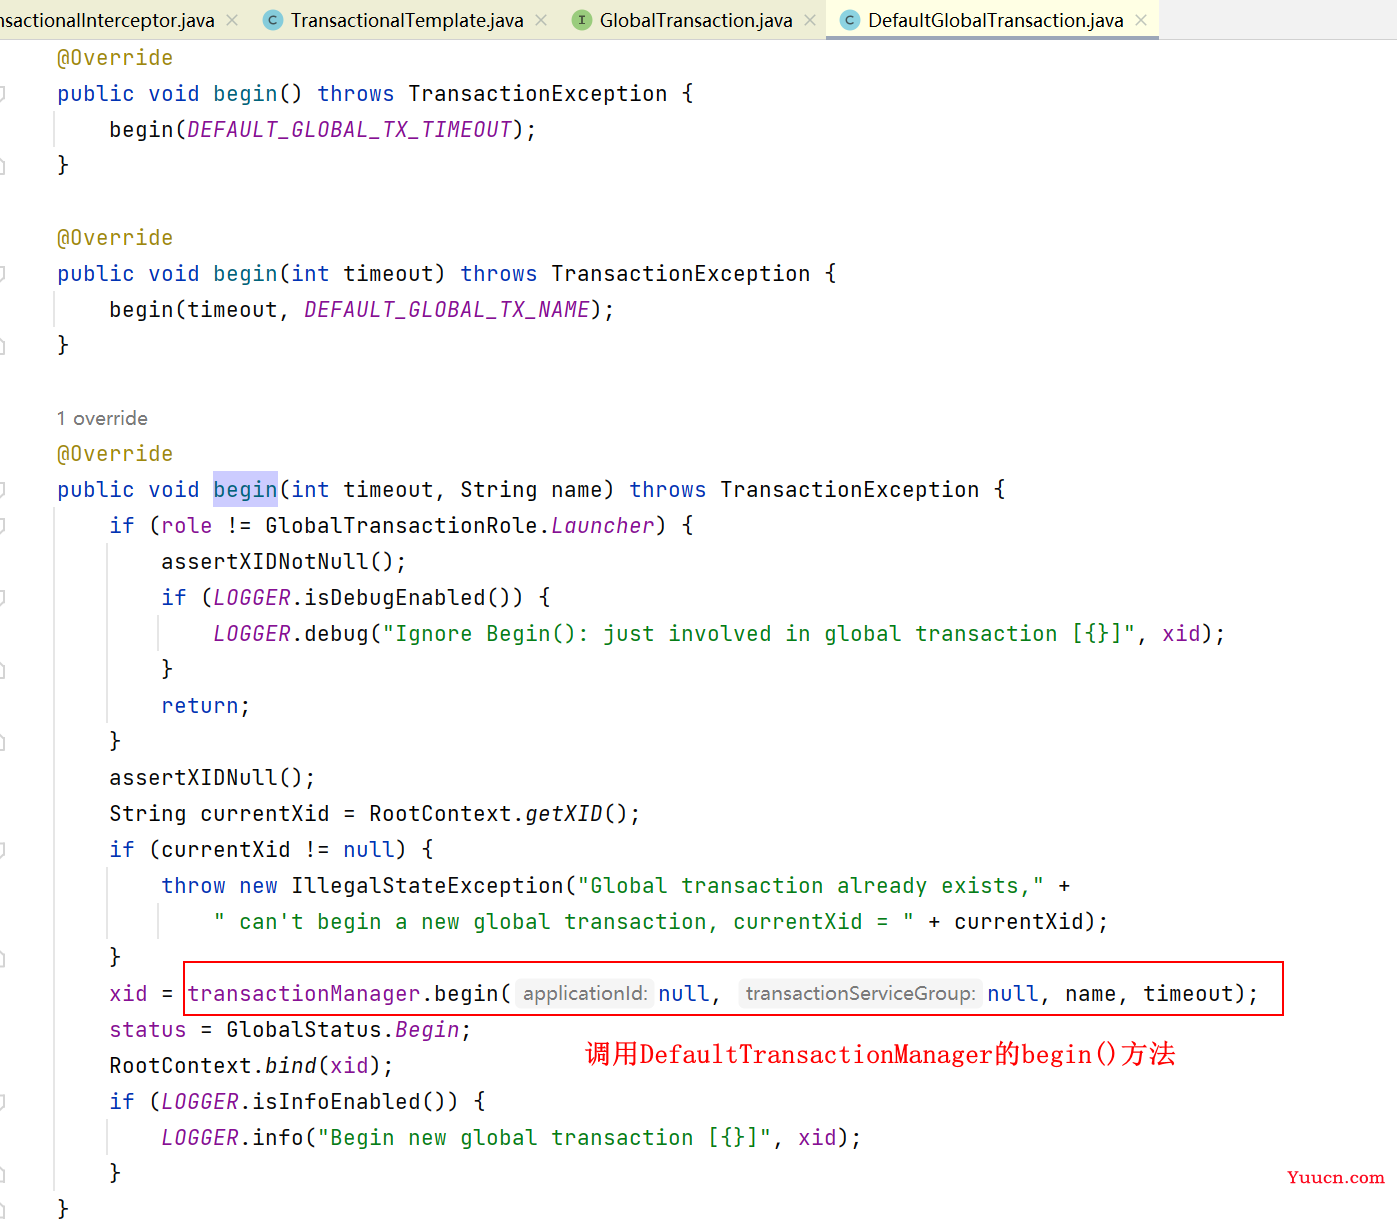Click the "Begin new global transaction" string
The height and width of the screenshot is (1232, 1397).
click(544, 1138)
